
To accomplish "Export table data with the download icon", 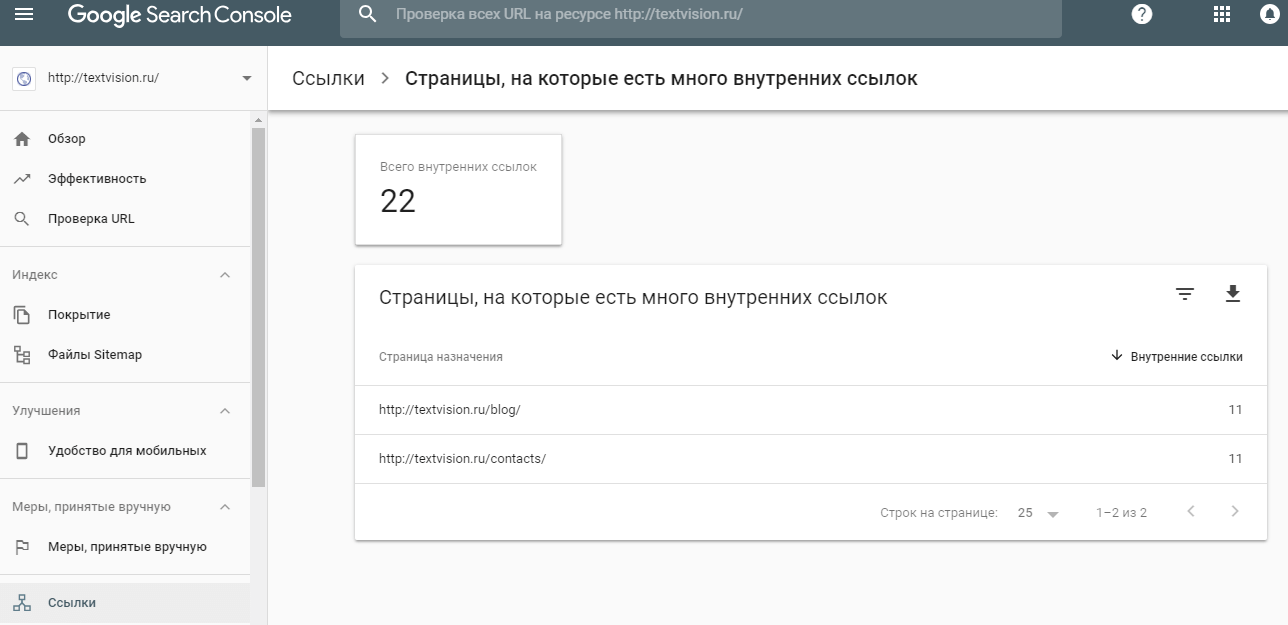I will (1233, 294).
